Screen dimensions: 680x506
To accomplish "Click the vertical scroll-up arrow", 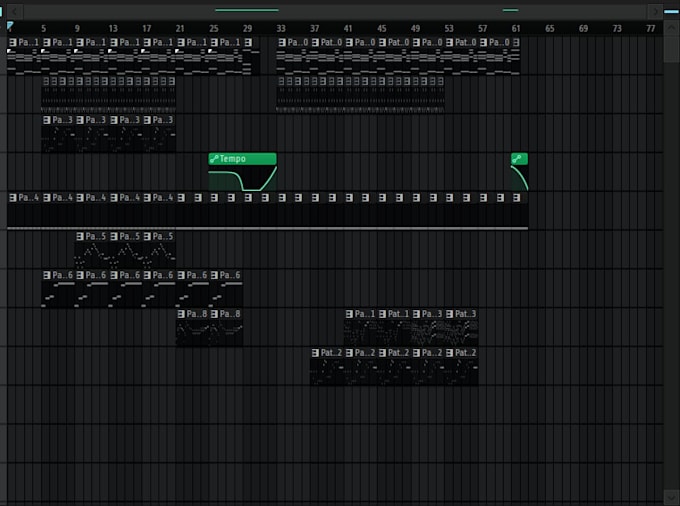I will point(671,29).
